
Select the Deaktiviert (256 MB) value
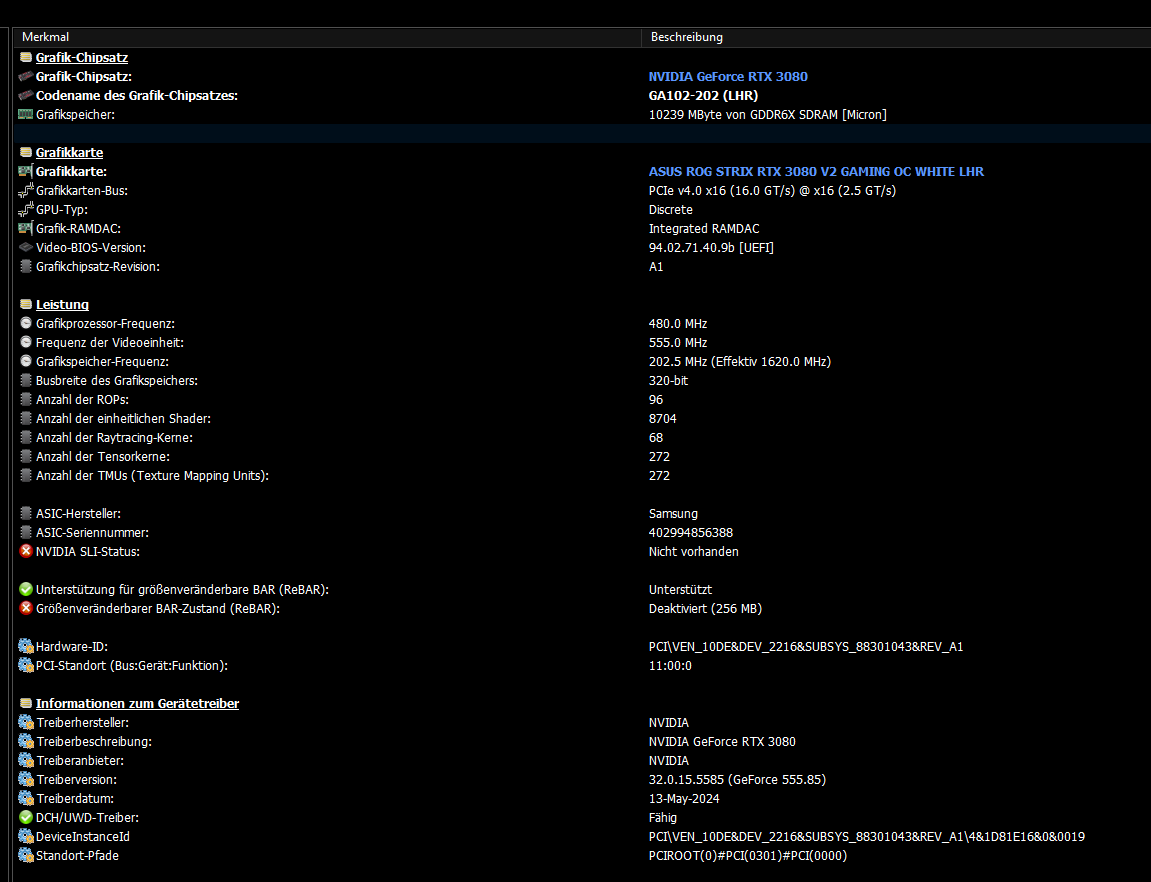click(705, 609)
